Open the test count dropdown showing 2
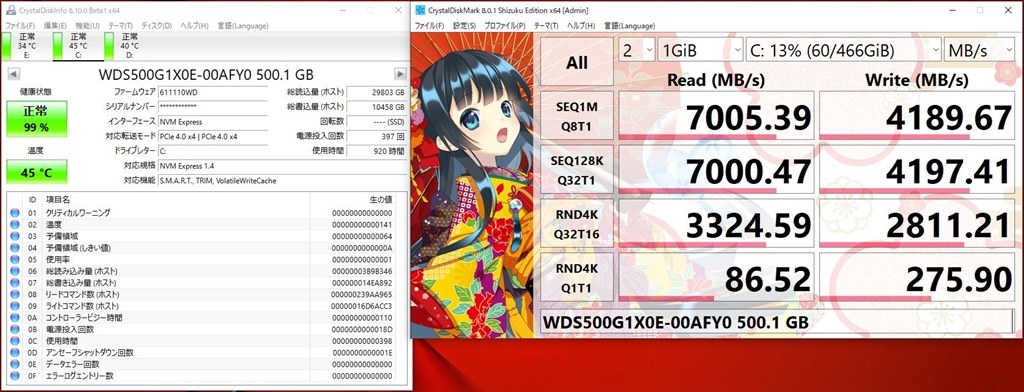The height and width of the screenshot is (392, 1024). tap(636, 50)
